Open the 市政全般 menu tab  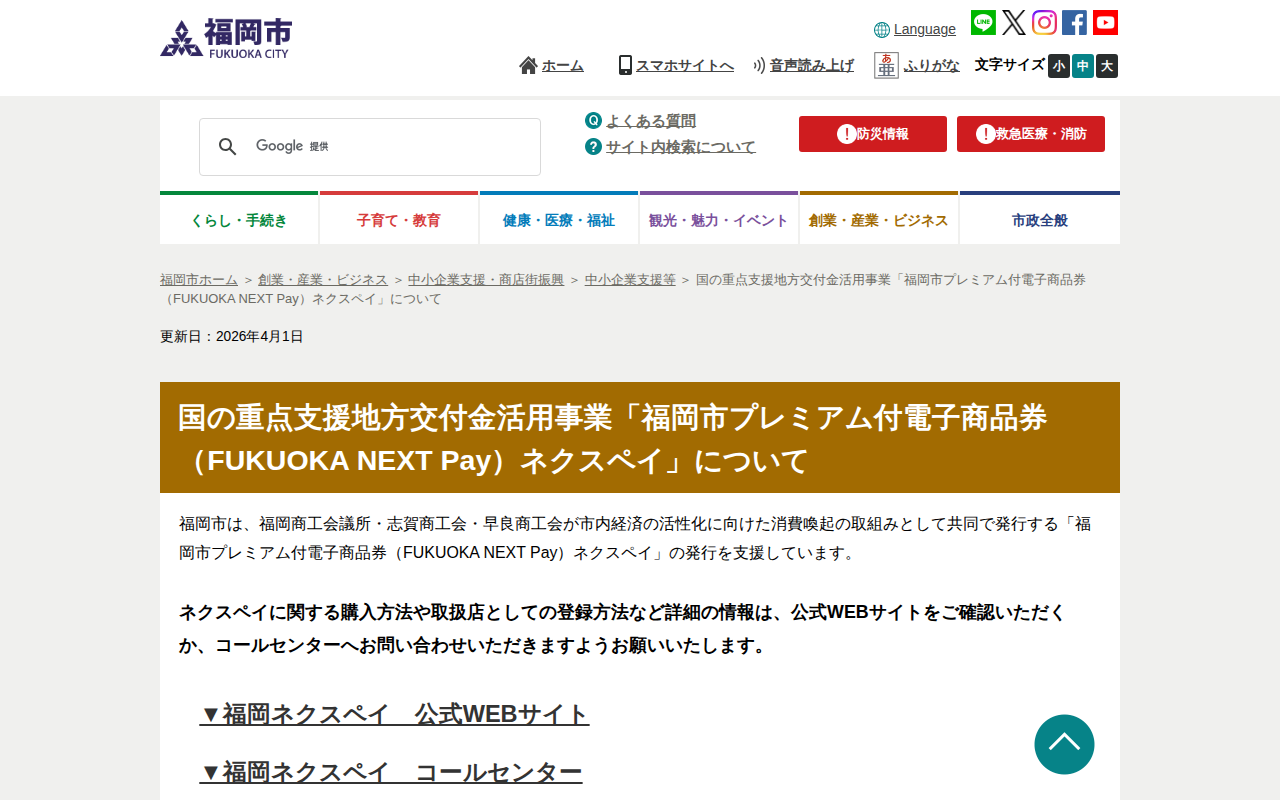click(1040, 218)
